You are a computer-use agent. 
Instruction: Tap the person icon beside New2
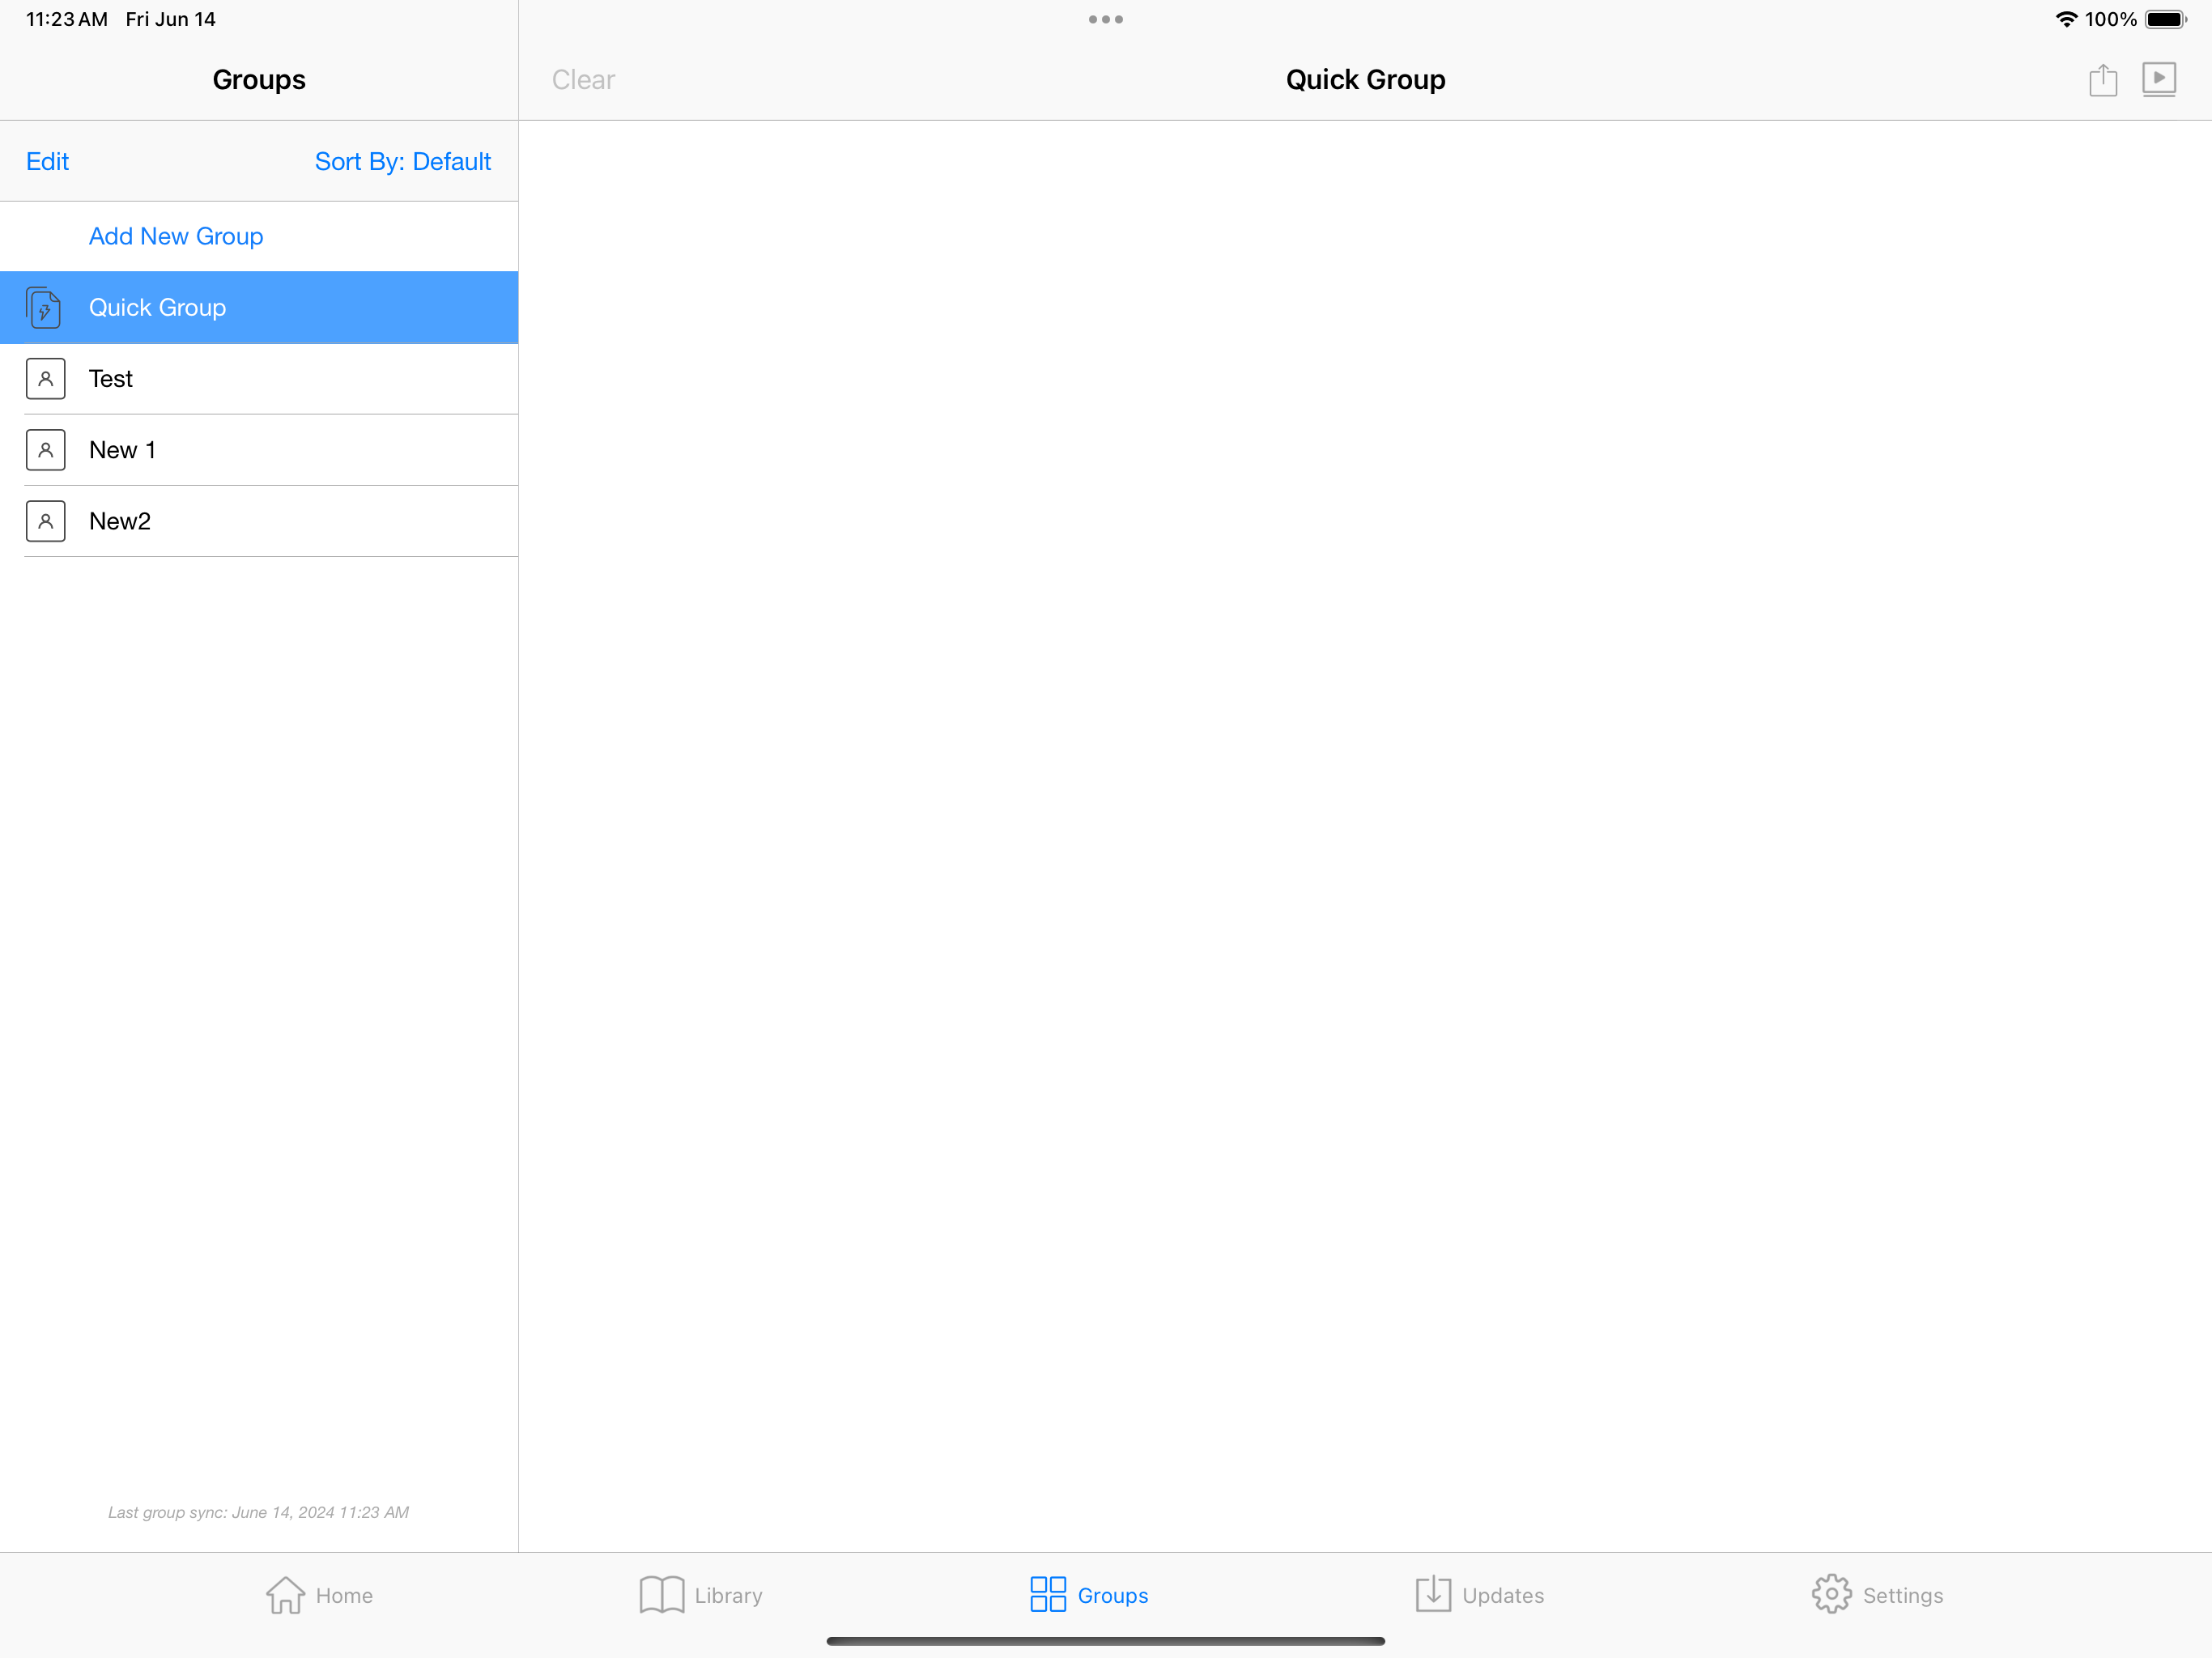45,521
